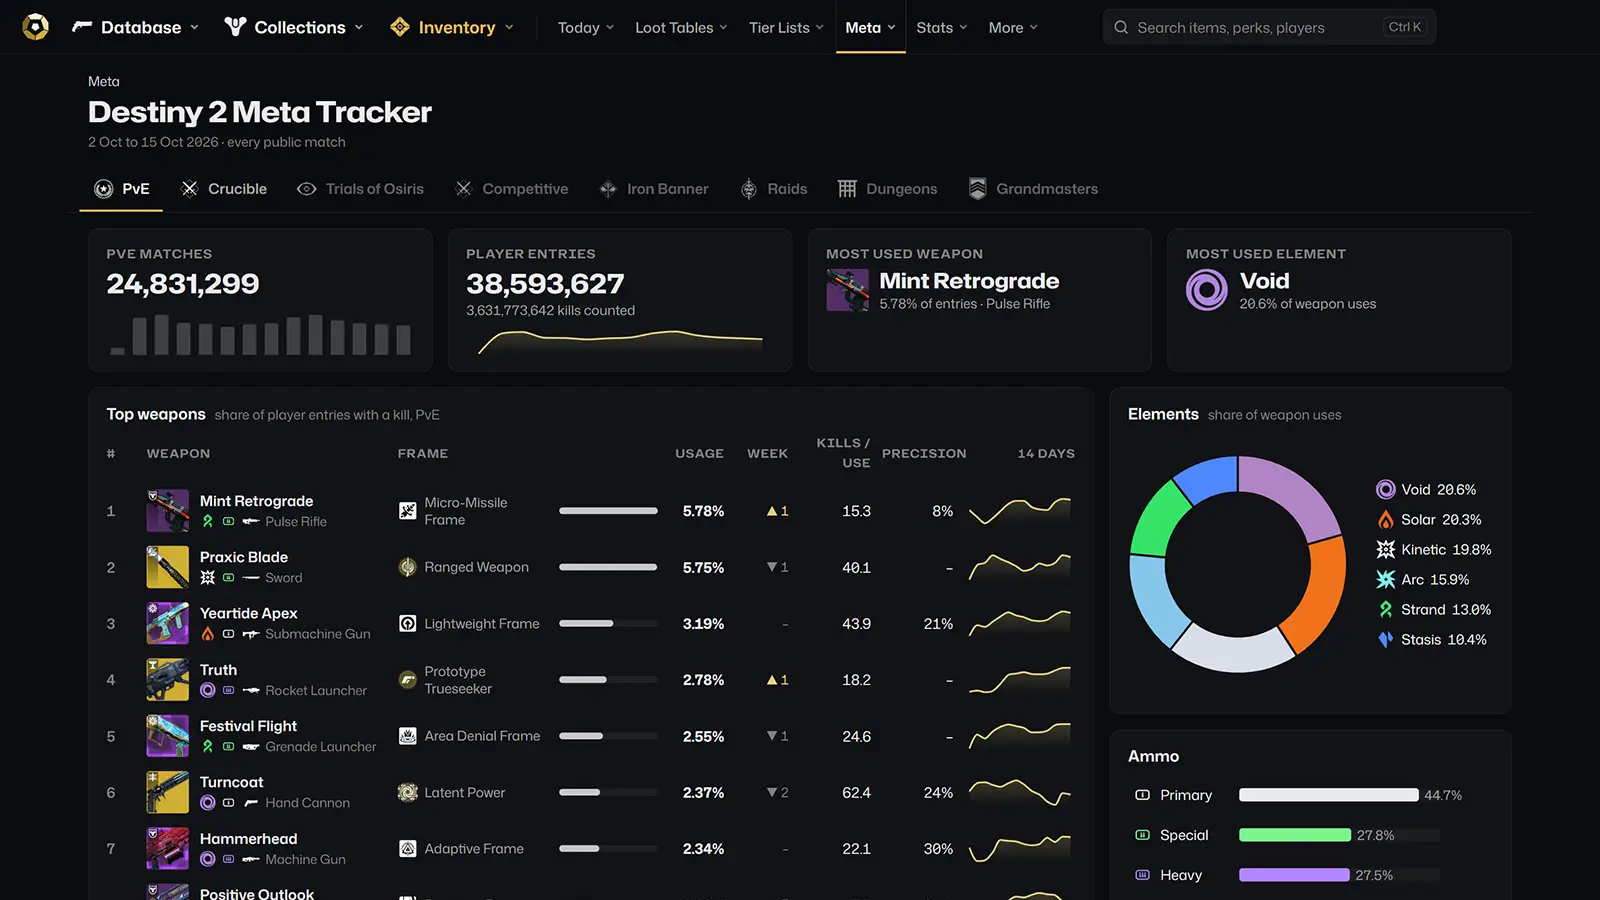Click the Adaptive Frame icon

click(407, 849)
